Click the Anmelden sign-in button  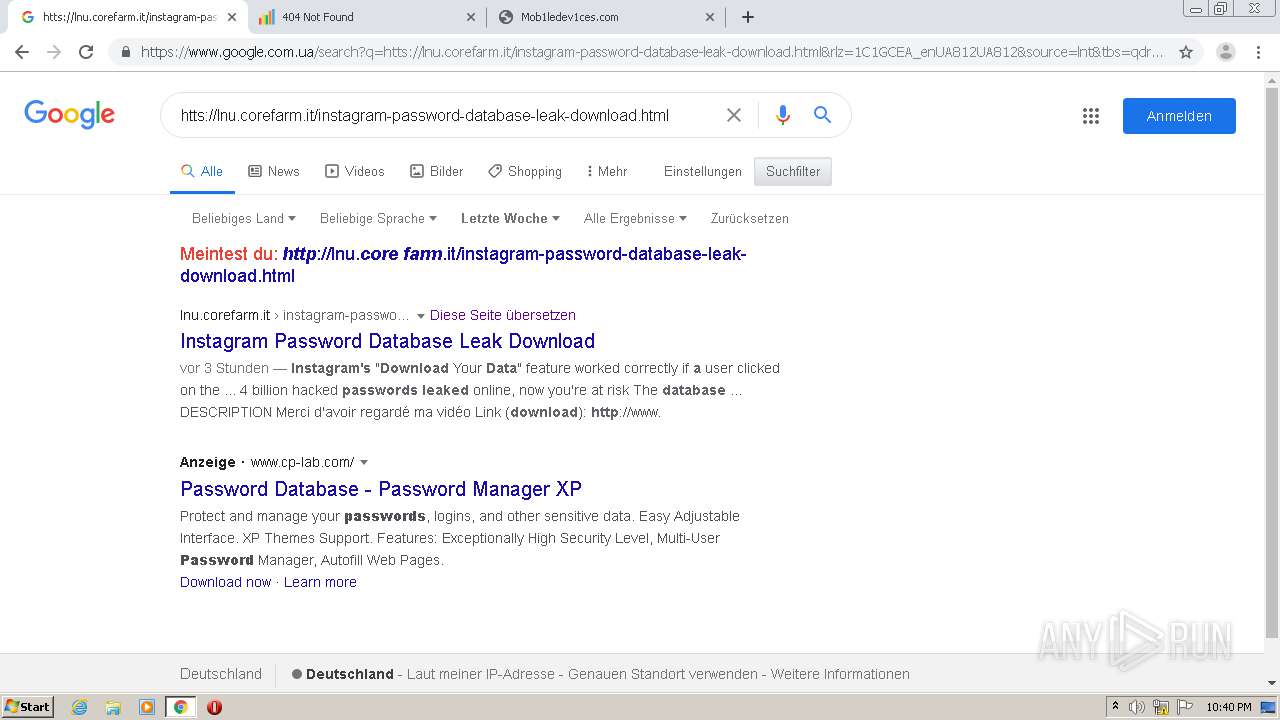1179,116
